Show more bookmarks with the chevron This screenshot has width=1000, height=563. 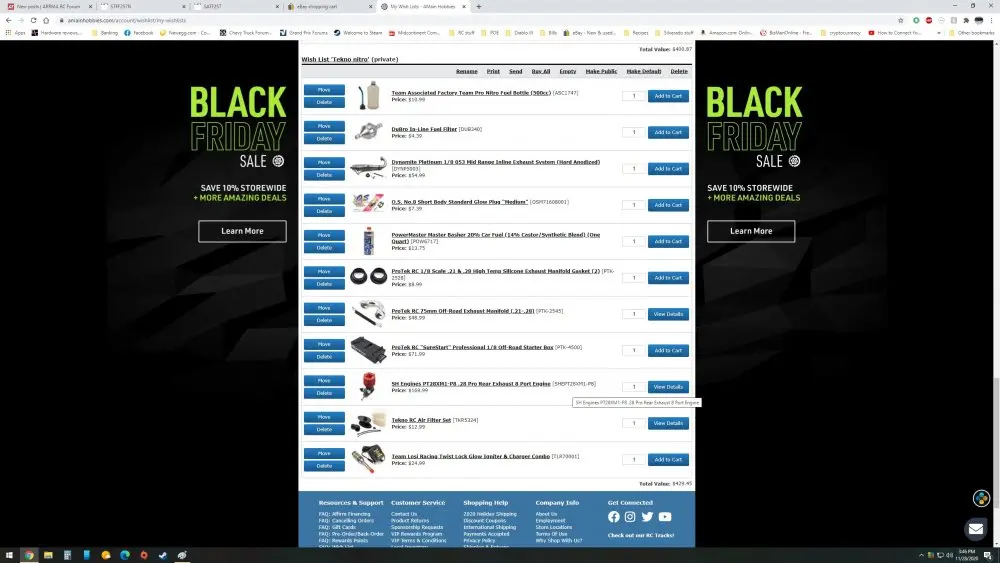coord(939,33)
